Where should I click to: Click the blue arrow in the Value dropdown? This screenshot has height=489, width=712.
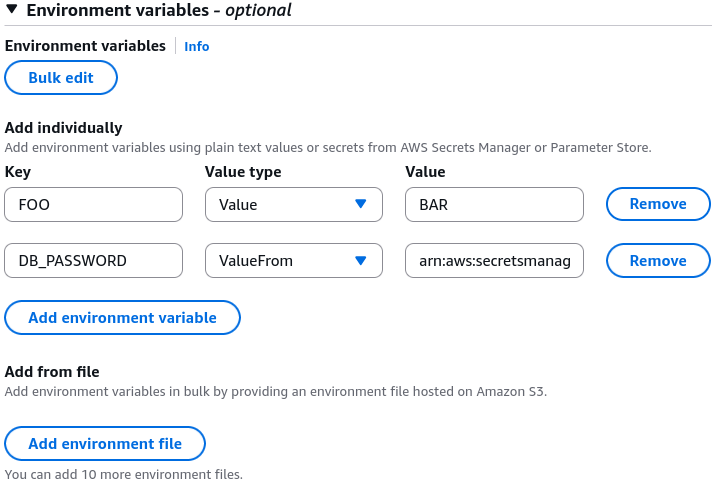coord(361,204)
